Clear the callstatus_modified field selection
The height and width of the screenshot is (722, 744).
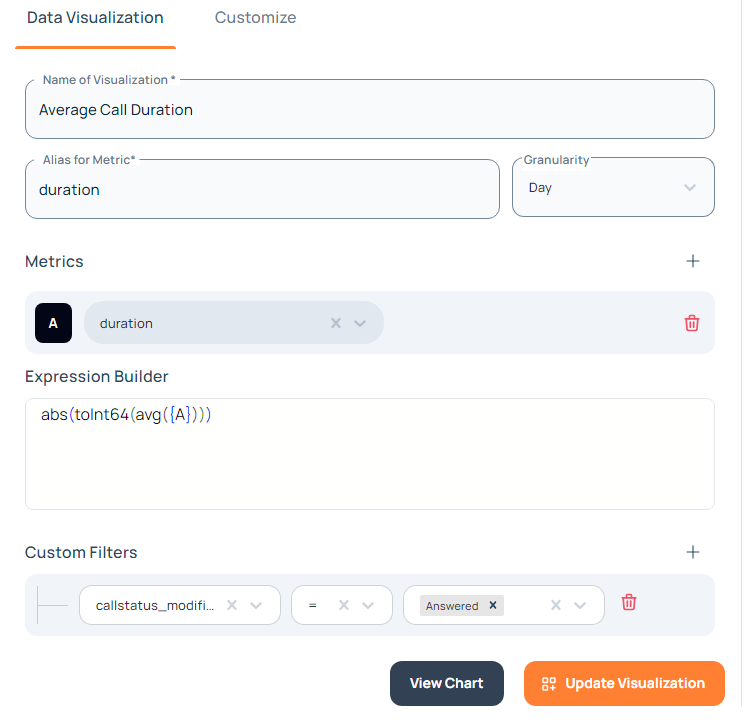point(232,605)
